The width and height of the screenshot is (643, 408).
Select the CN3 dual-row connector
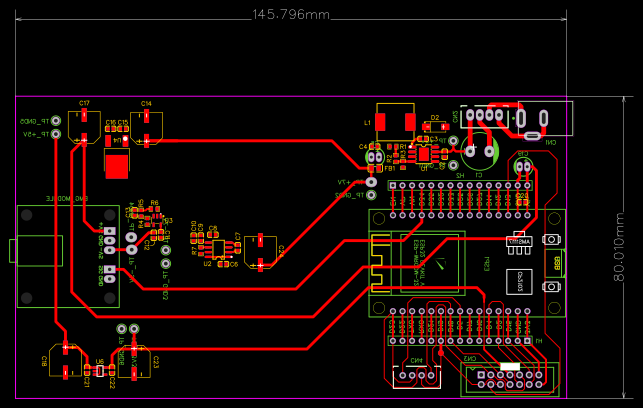click(510, 379)
